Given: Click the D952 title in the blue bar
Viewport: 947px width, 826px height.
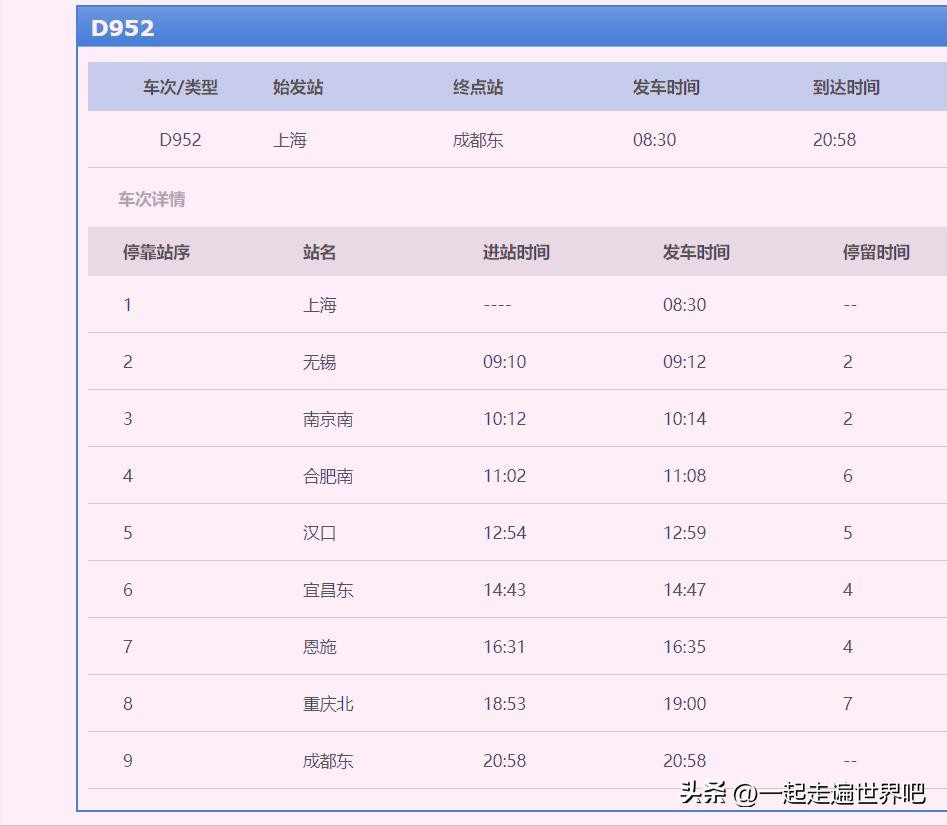Looking at the screenshot, I should 123,28.
